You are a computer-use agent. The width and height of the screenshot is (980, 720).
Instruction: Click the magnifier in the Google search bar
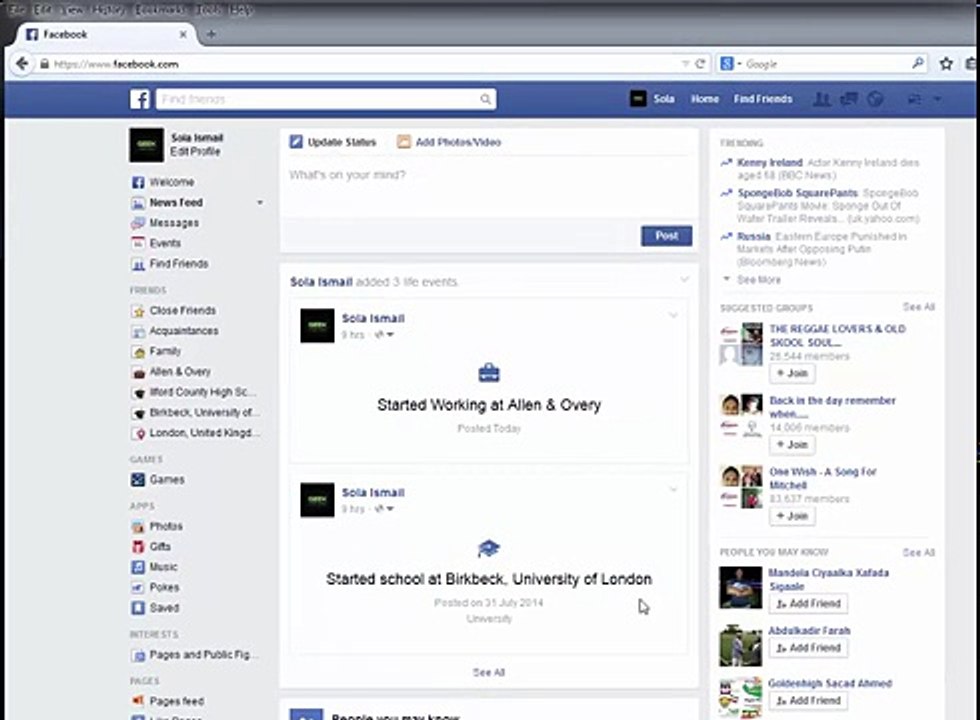click(918, 63)
